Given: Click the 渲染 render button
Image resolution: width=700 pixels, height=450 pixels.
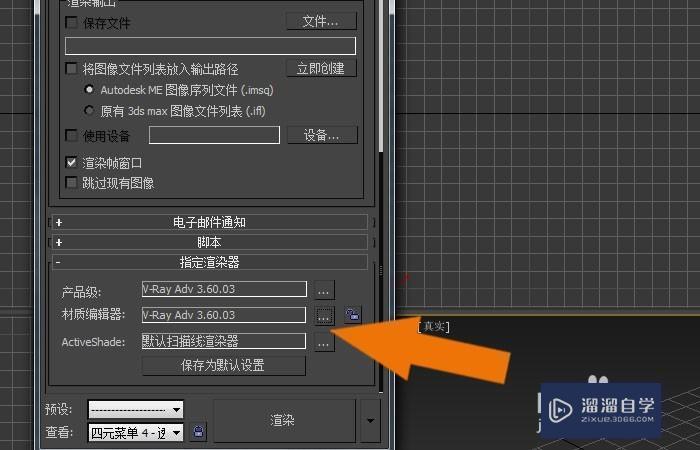Looking at the screenshot, I should point(284,420).
